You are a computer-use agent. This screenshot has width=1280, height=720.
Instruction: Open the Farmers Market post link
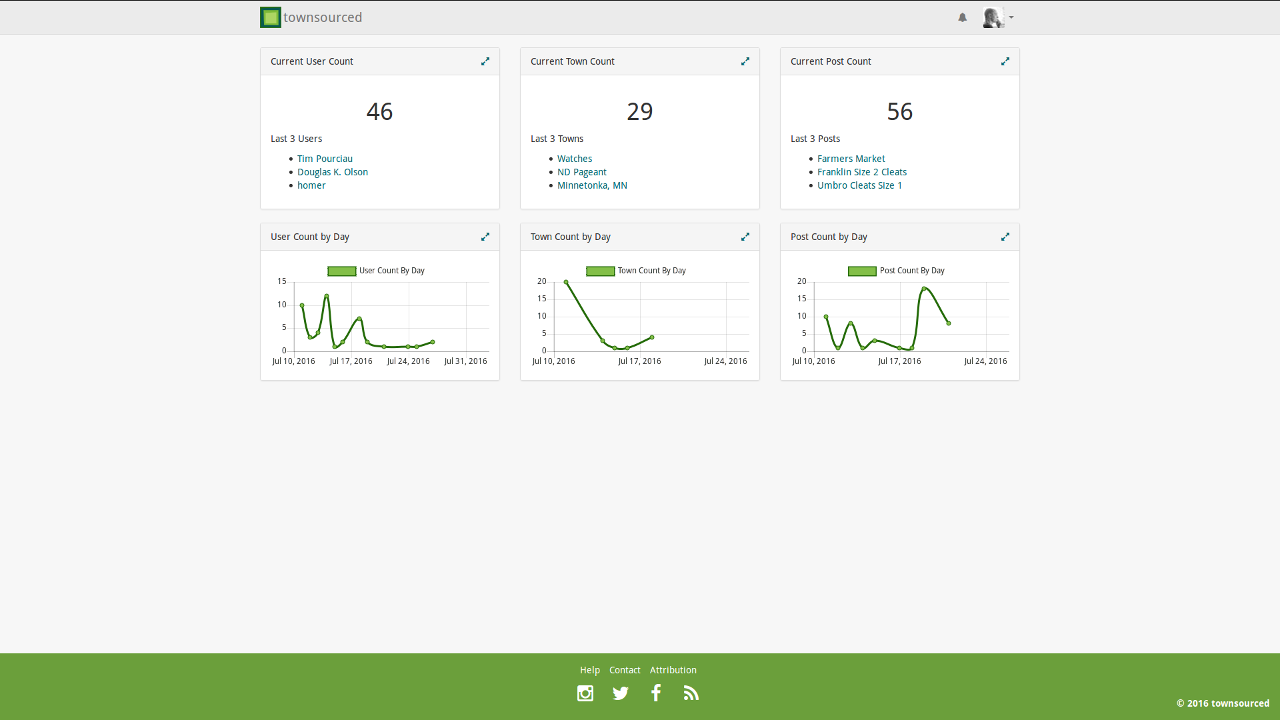tap(851, 159)
